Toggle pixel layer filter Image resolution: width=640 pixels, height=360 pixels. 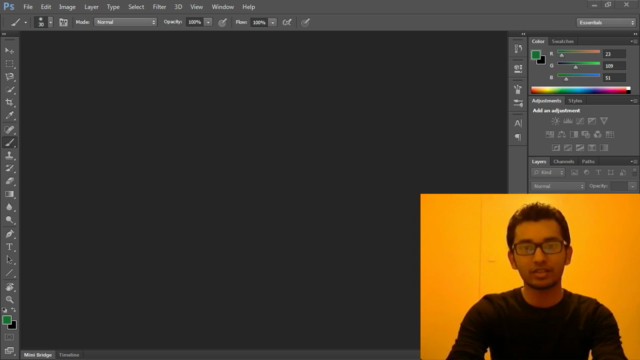(574, 173)
